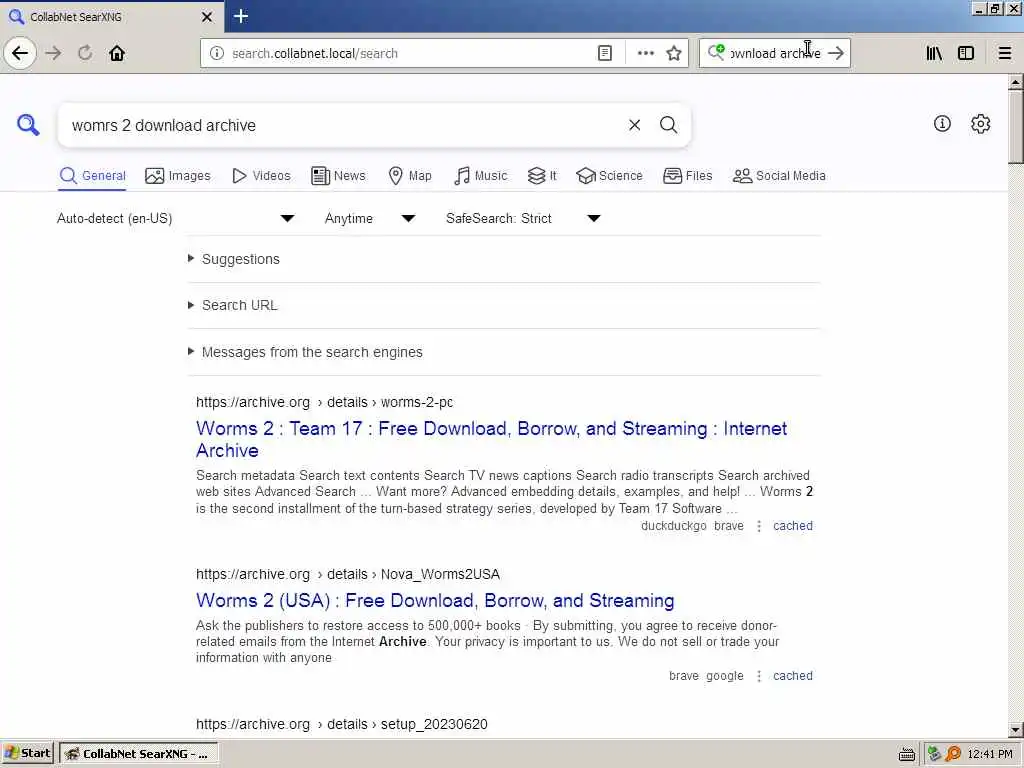
Task: Open the hamburger application menu
Action: click(x=1005, y=54)
